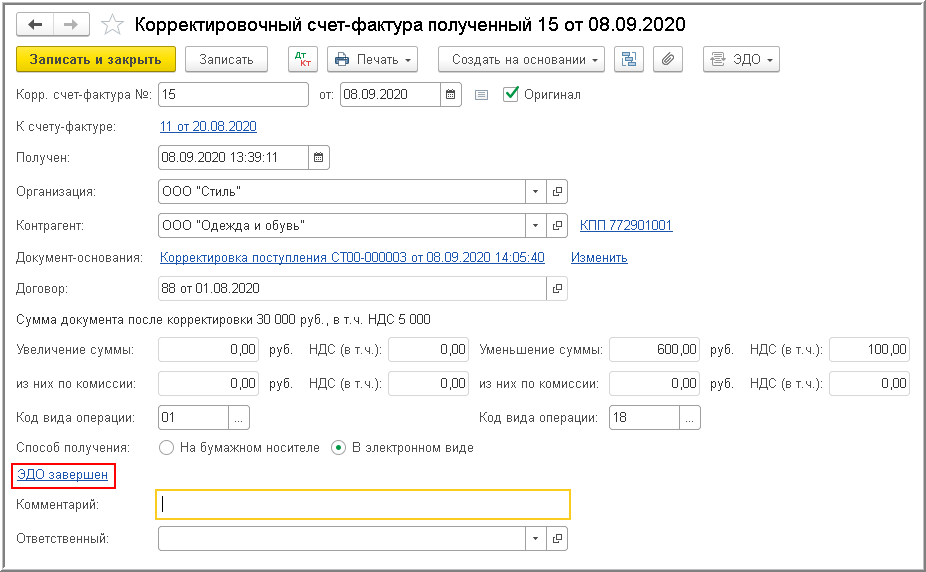The width and height of the screenshot is (926, 572).
Task: Toggle the Оригинал checkbox
Action: (511, 94)
